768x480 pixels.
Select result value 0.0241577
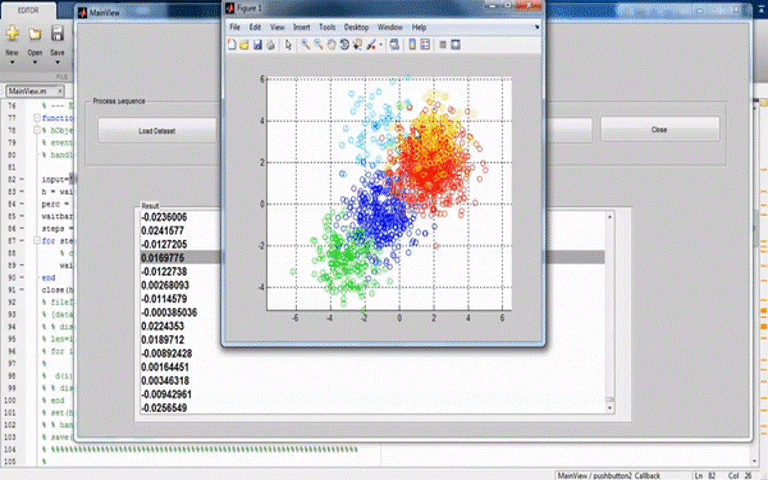163,231
